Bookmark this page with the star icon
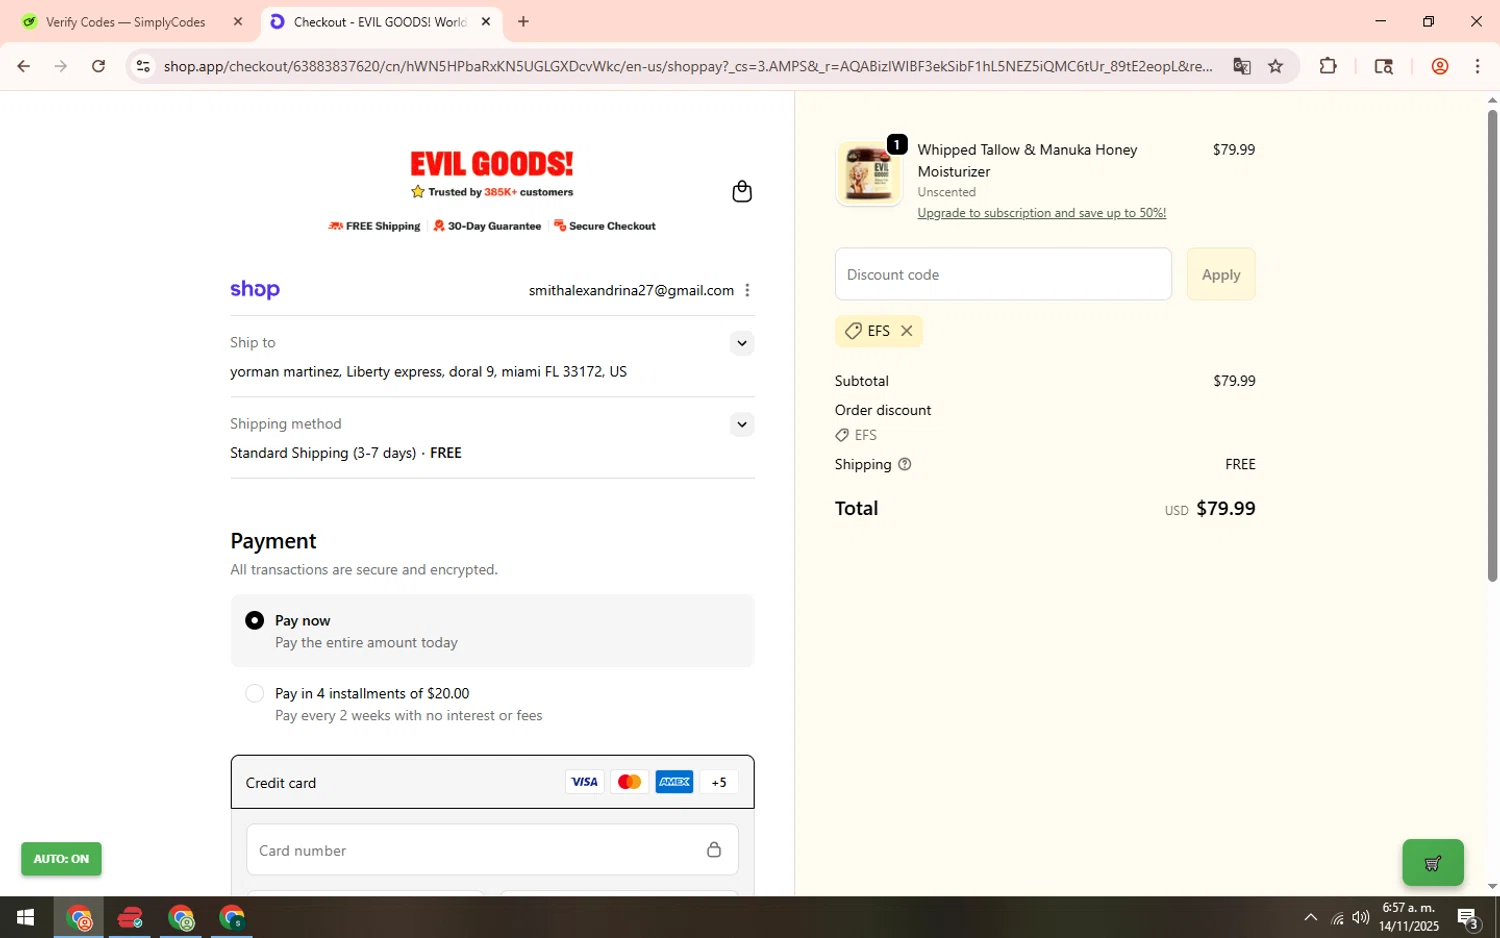The width and height of the screenshot is (1500, 938). (1275, 66)
